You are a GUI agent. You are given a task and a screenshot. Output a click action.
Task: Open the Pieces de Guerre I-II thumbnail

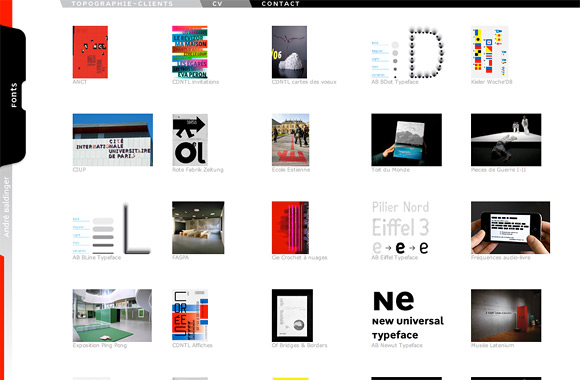pos(506,140)
